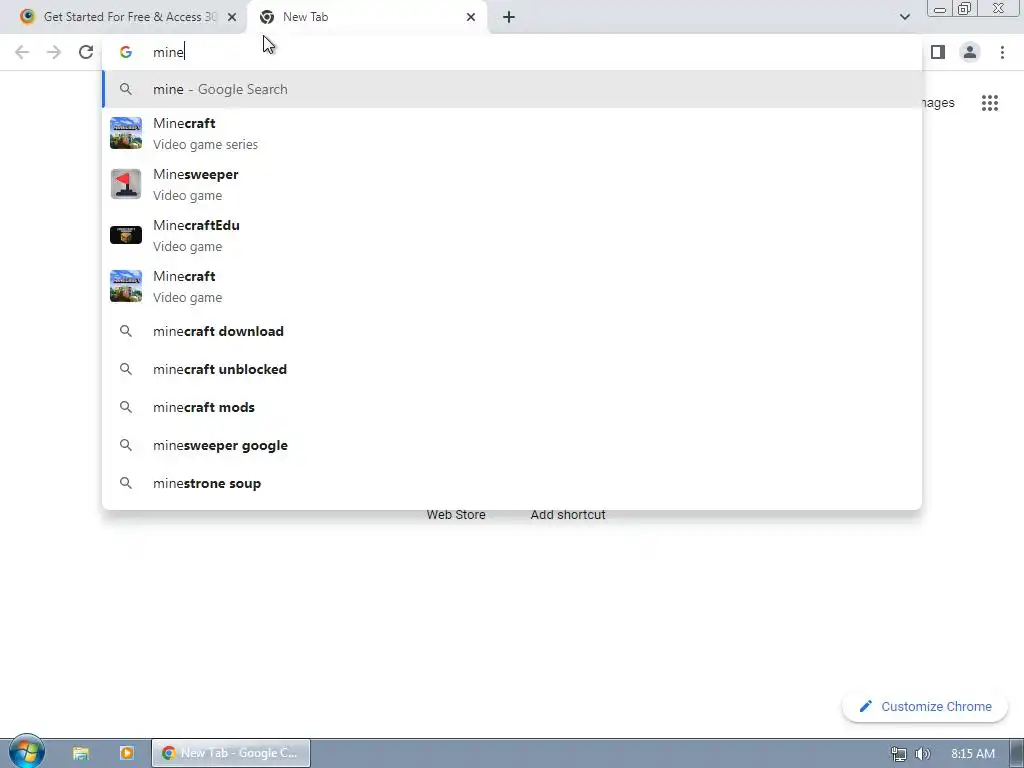
Task: Open the 8:15 AM clock
Action: (972, 754)
